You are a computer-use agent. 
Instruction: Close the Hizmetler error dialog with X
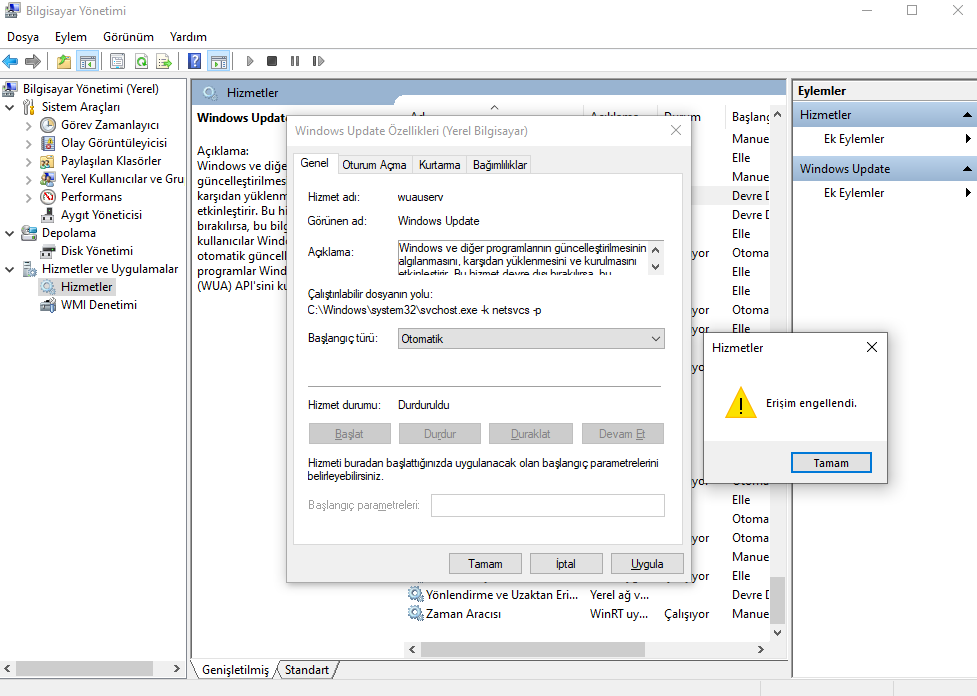tap(872, 348)
